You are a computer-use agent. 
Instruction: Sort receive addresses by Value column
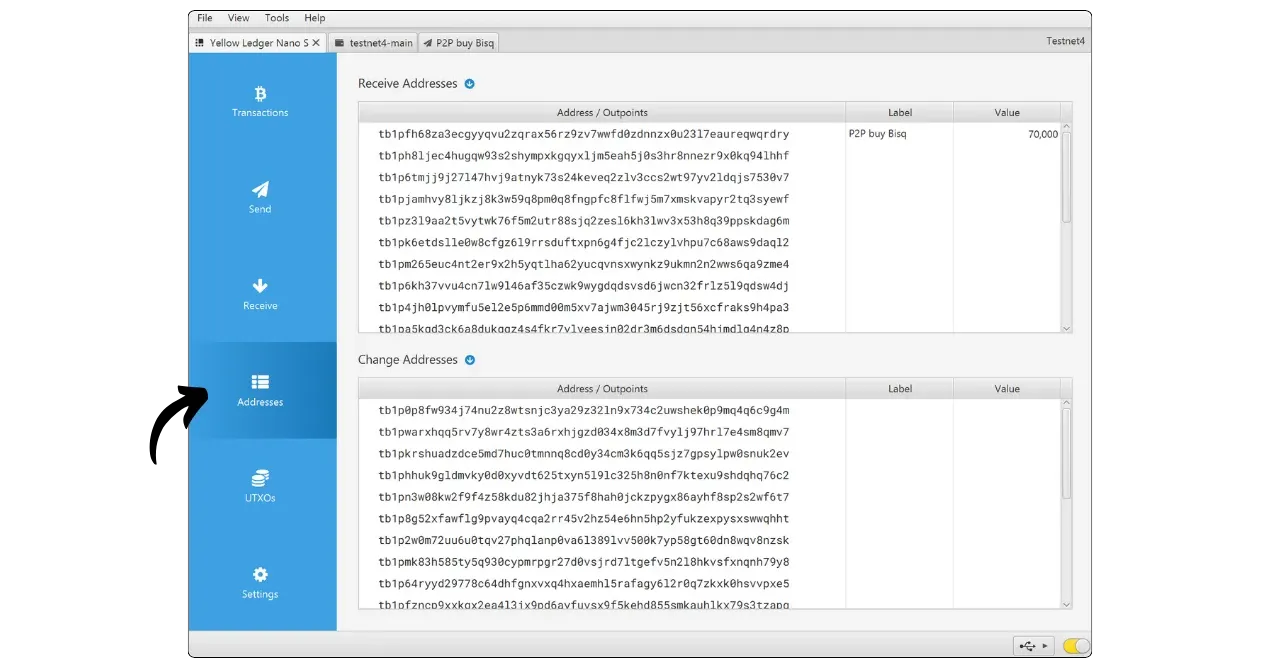pyautogui.click(x=1007, y=113)
